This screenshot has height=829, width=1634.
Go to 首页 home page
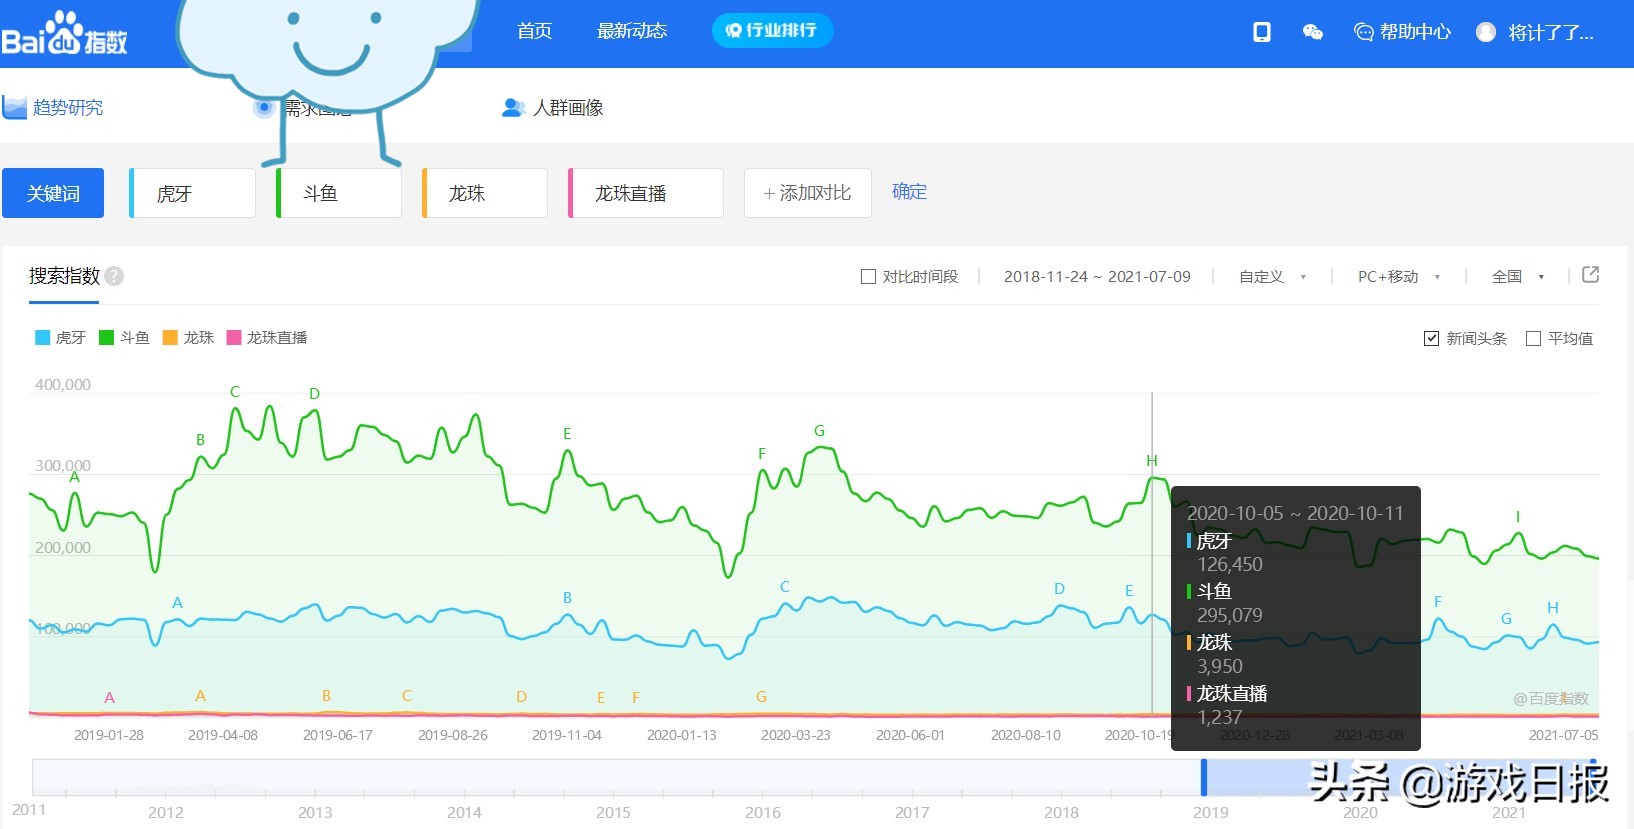(534, 31)
